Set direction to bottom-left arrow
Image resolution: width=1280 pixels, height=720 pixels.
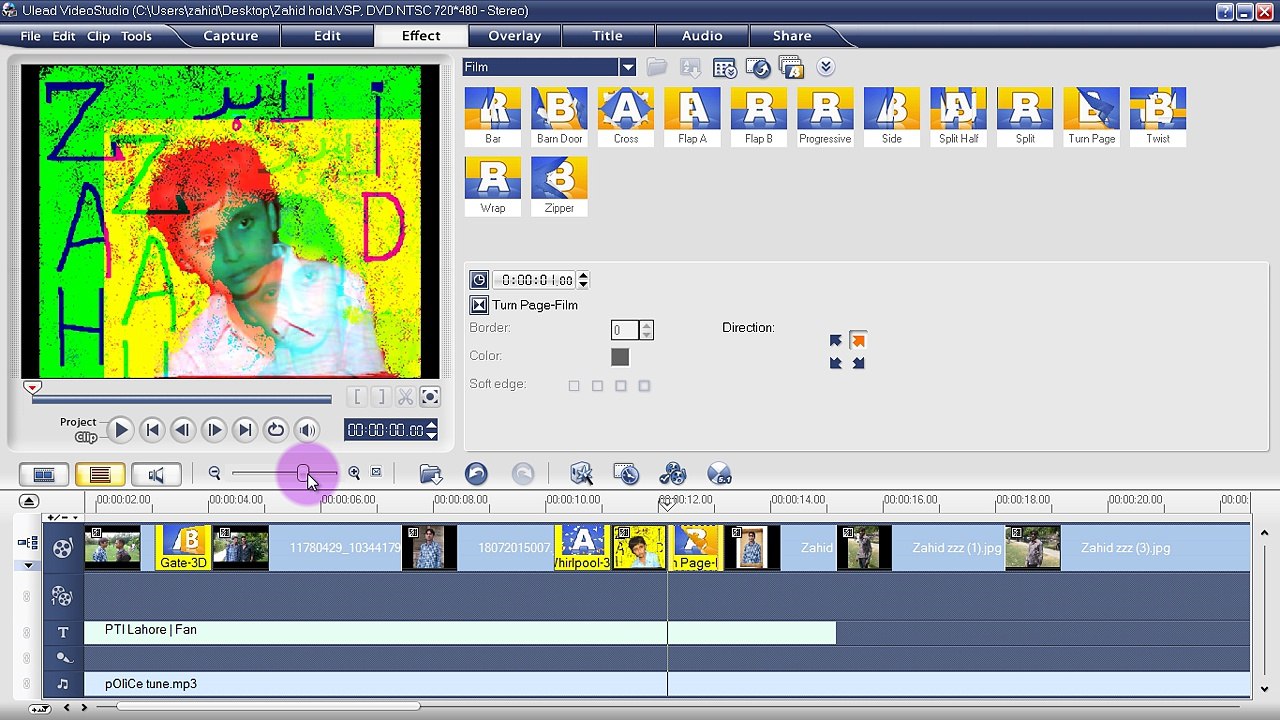(x=836, y=363)
